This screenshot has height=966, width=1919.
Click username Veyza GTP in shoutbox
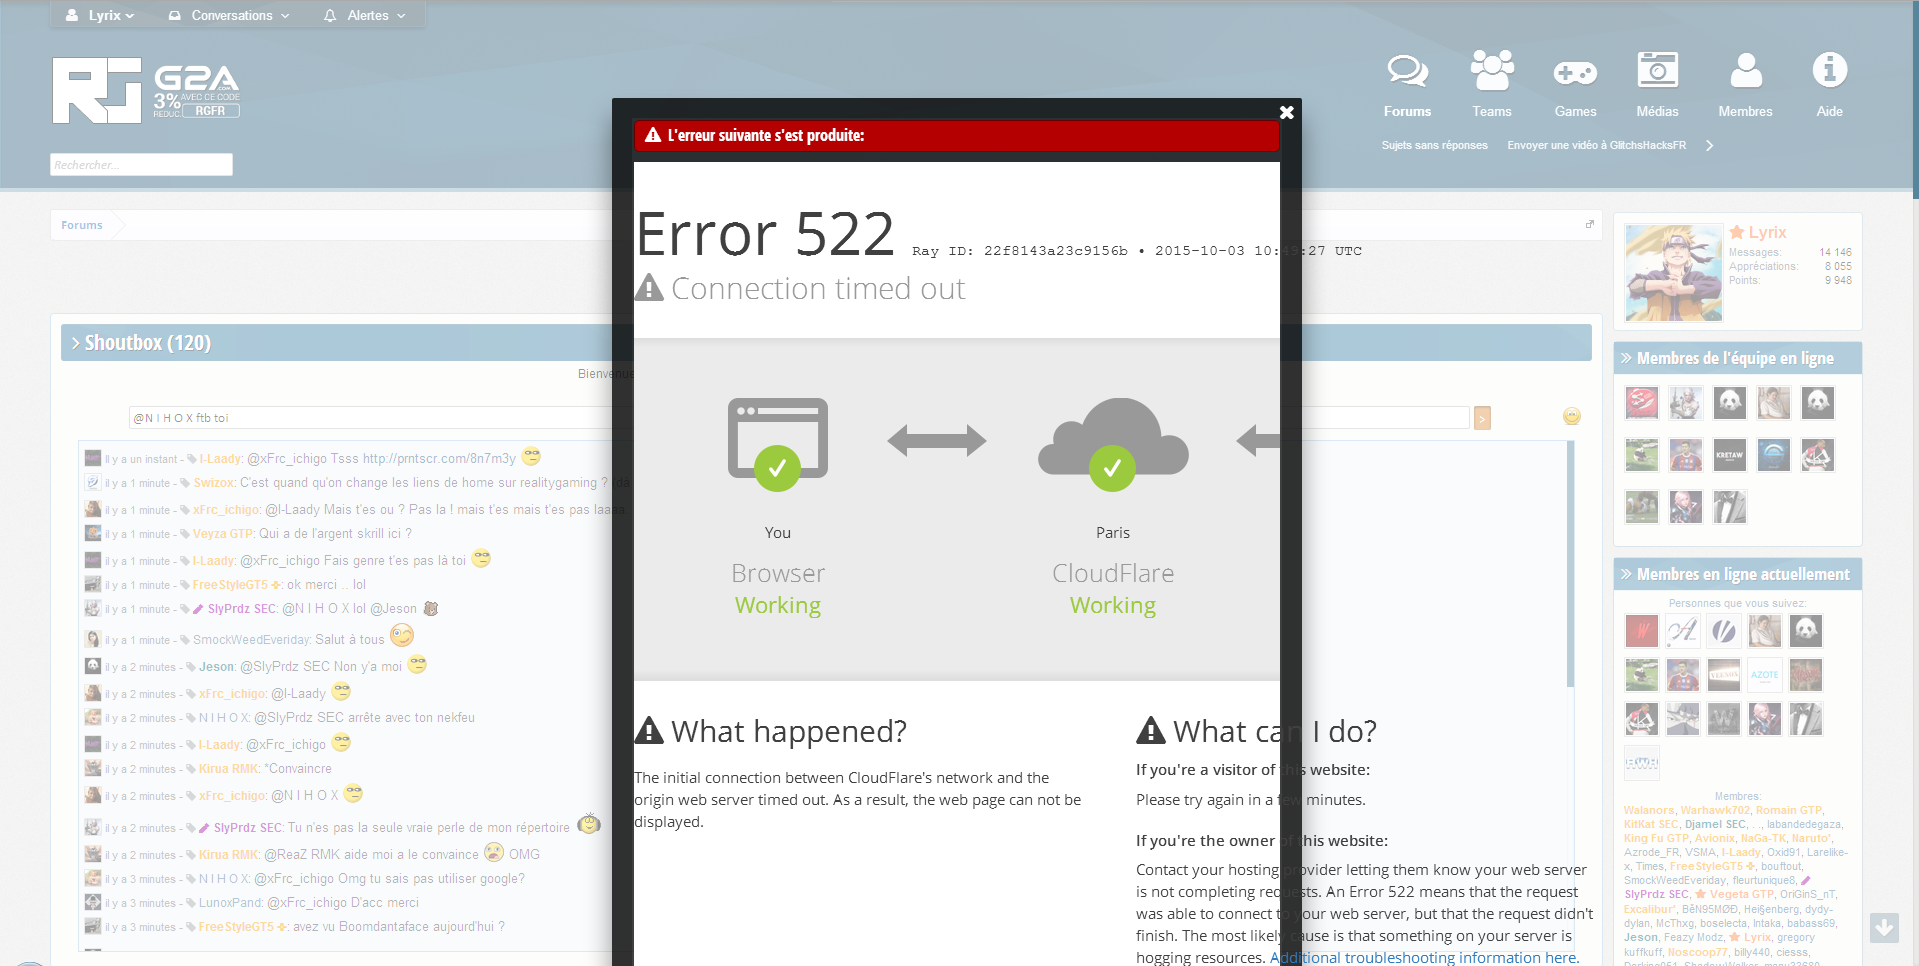pos(223,534)
